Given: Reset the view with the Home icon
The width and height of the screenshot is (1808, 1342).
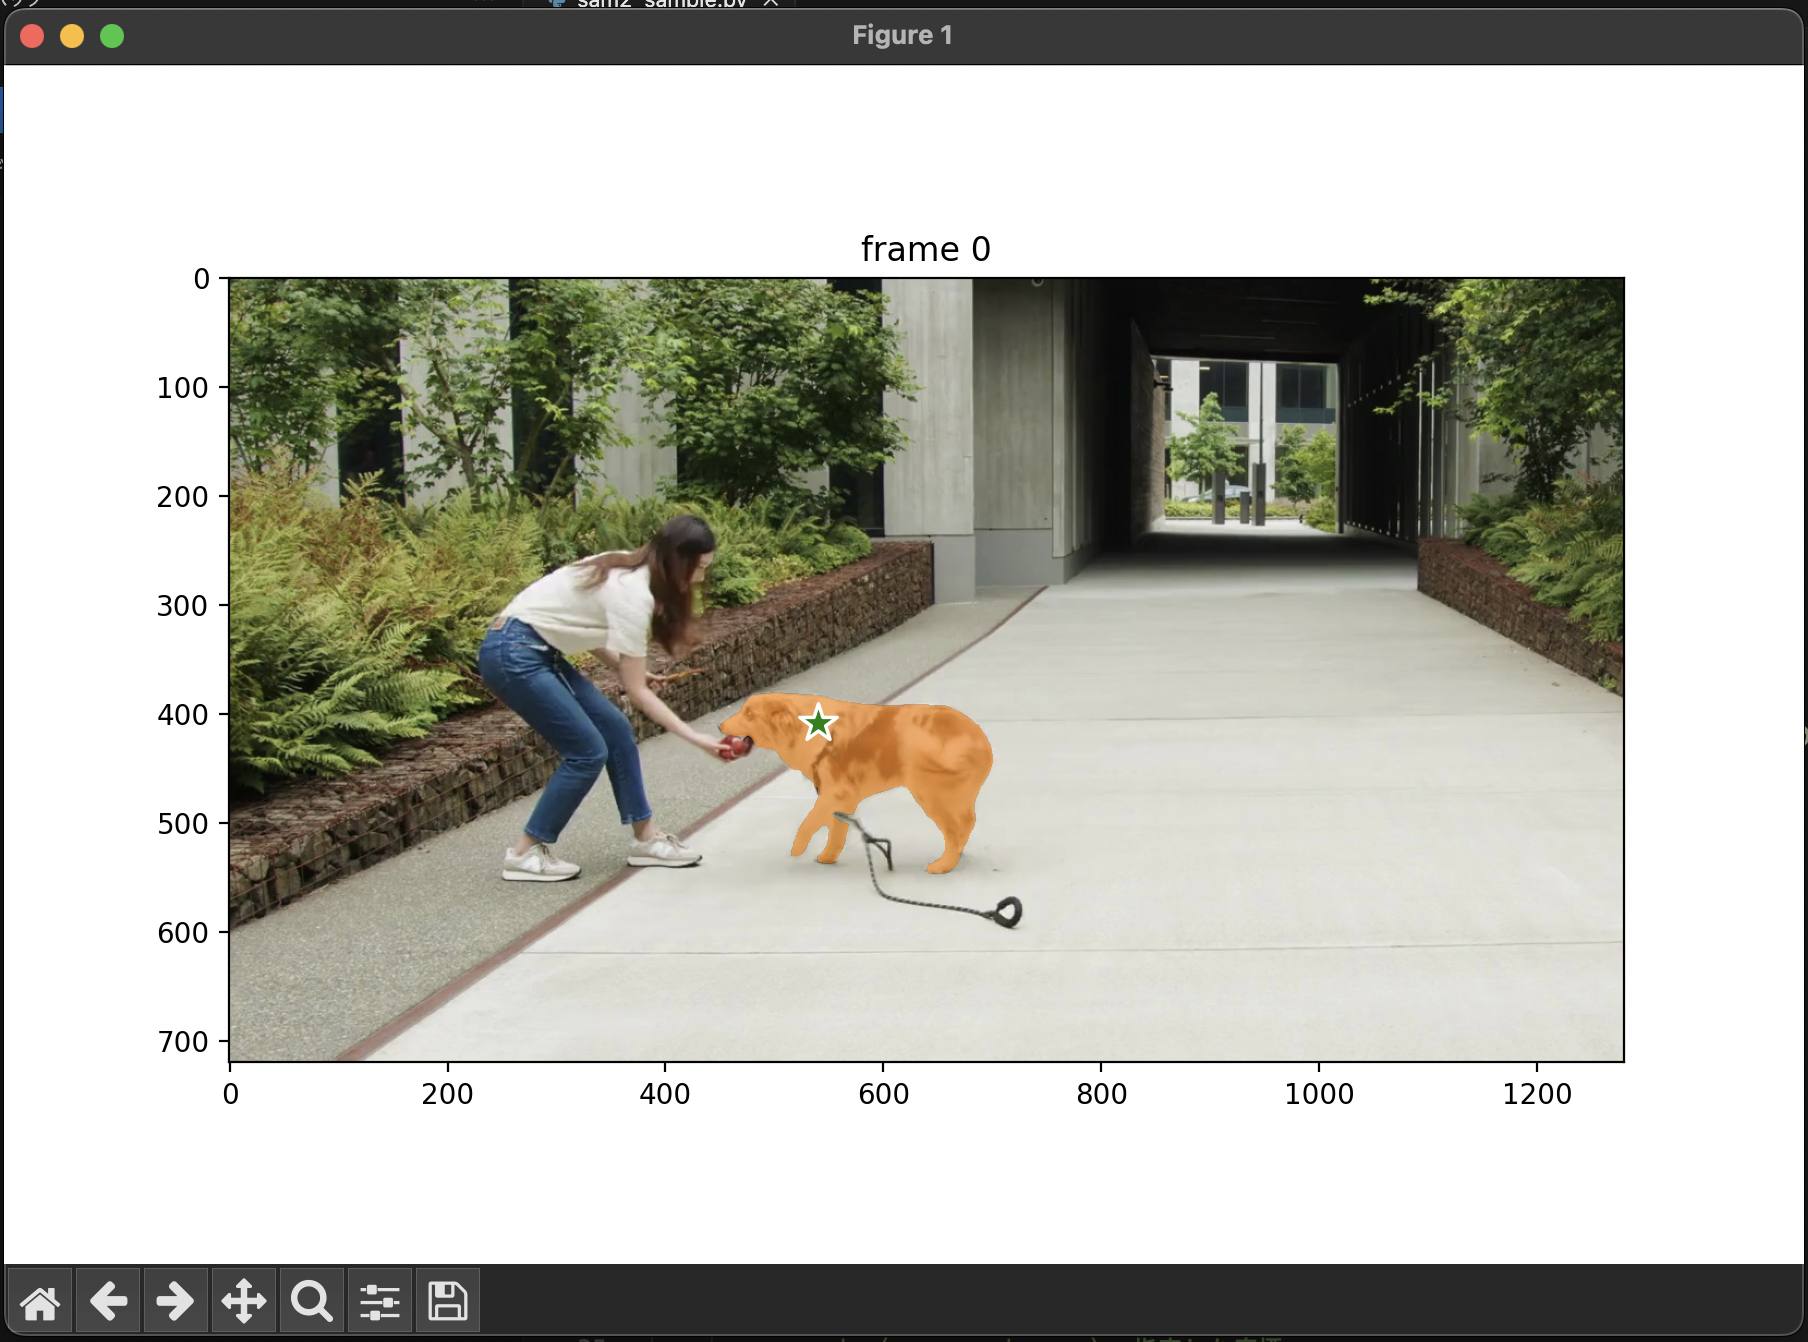Looking at the screenshot, I should (x=40, y=1301).
